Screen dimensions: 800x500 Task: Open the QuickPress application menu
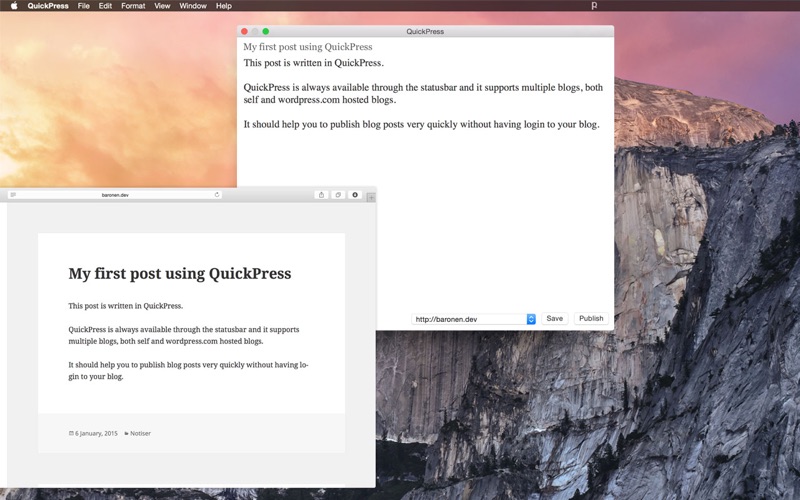48,6
